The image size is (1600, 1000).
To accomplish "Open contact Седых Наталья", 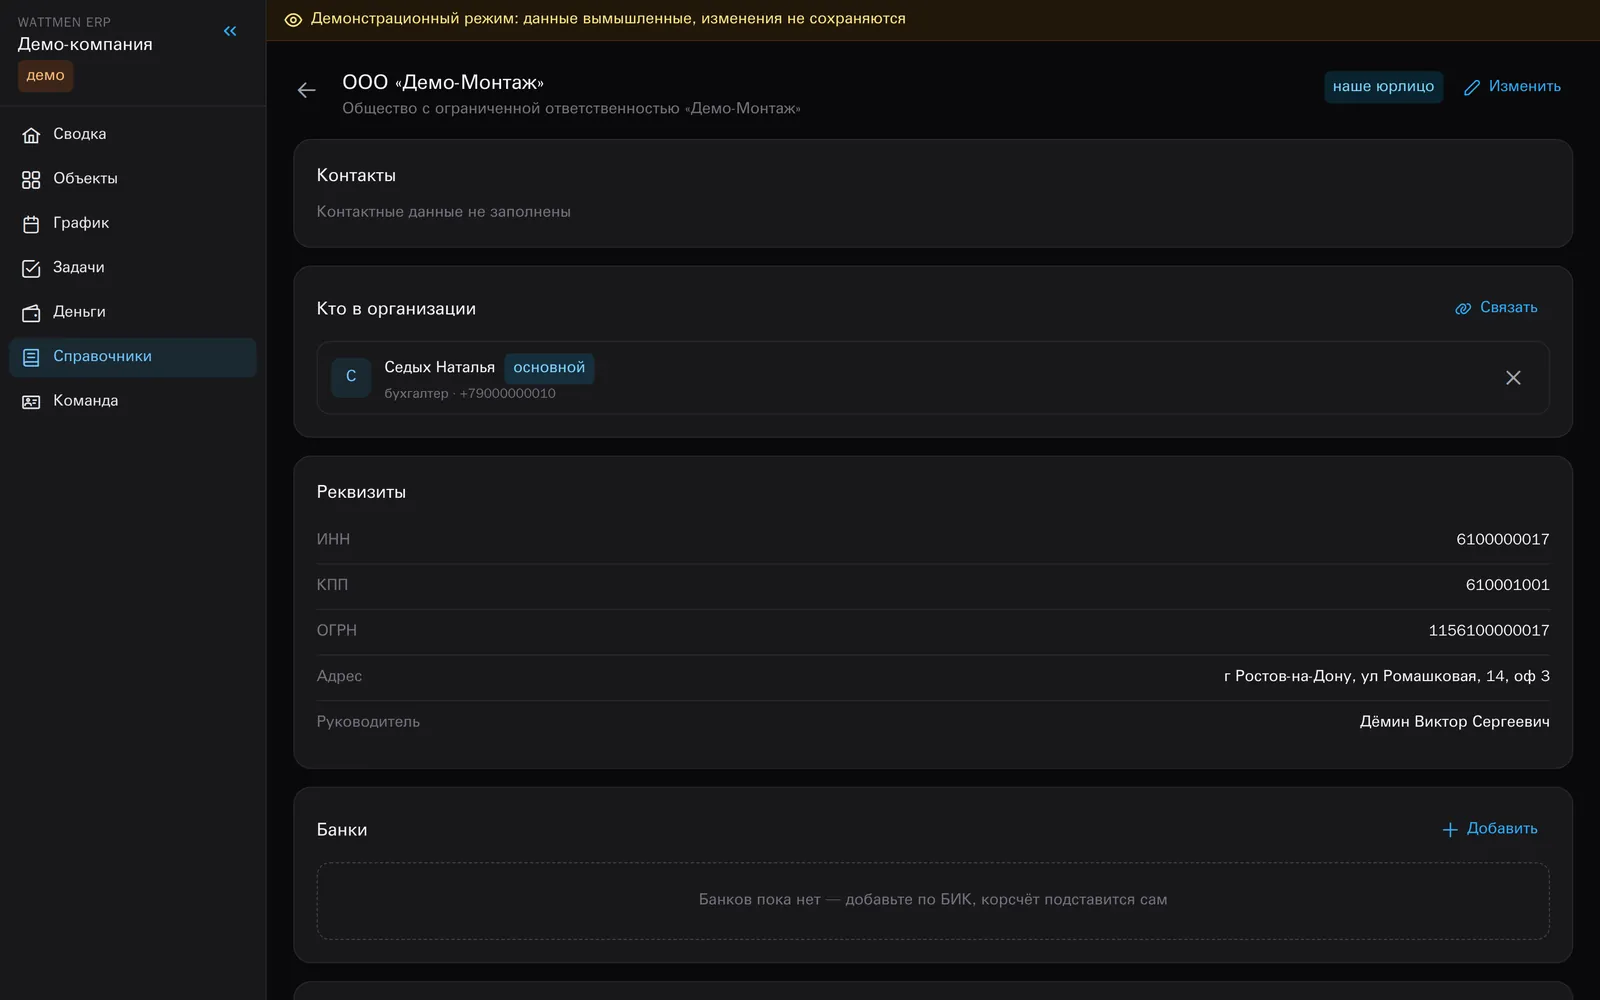I will point(439,368).
